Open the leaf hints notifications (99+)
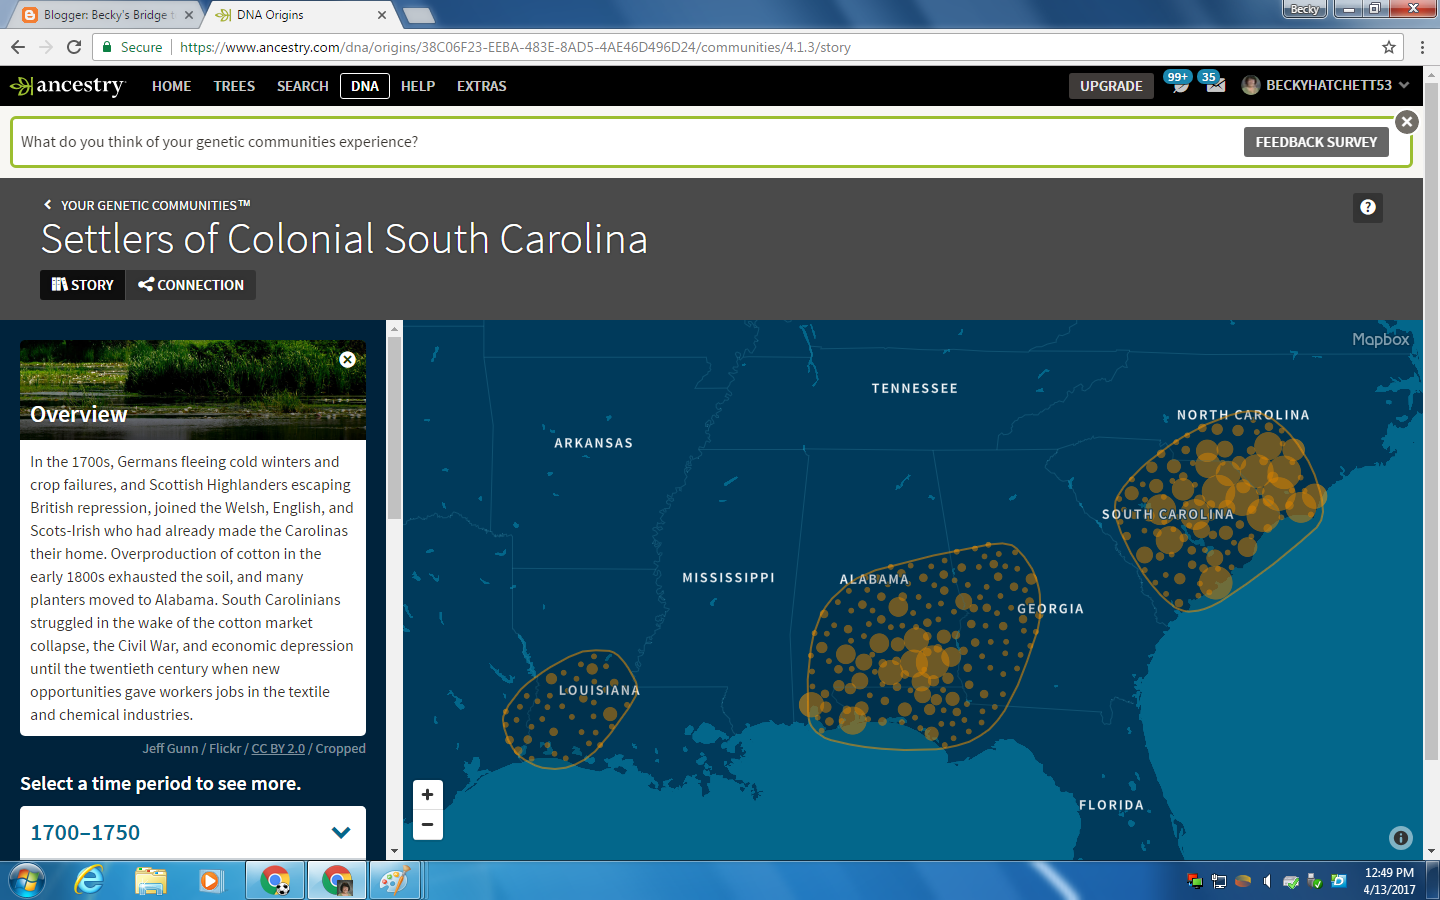The width and height of the screenshot is (1440, 900). coord(1178,84)
